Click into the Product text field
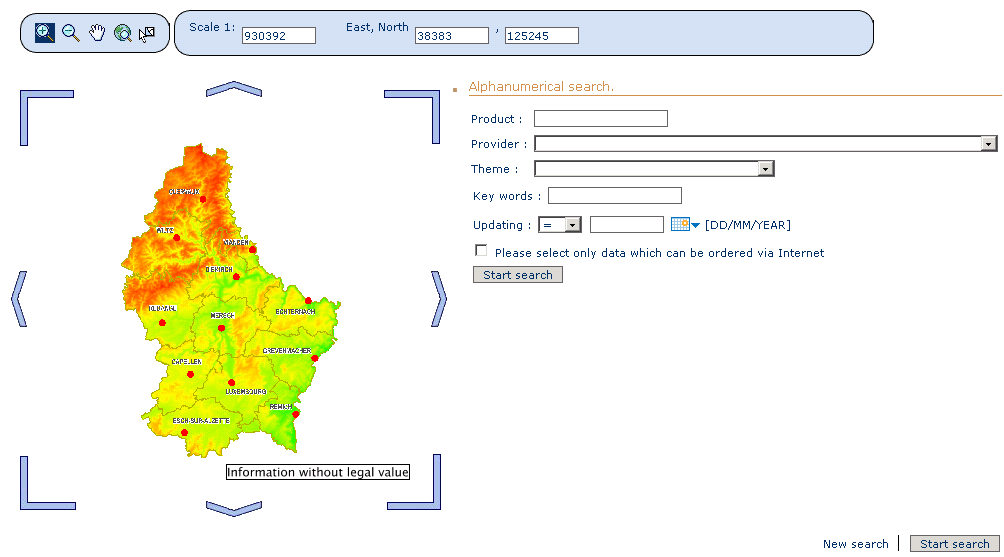The width and height of the screenshot is (1004, 557). pyautogui.click(x=600, y=119)
